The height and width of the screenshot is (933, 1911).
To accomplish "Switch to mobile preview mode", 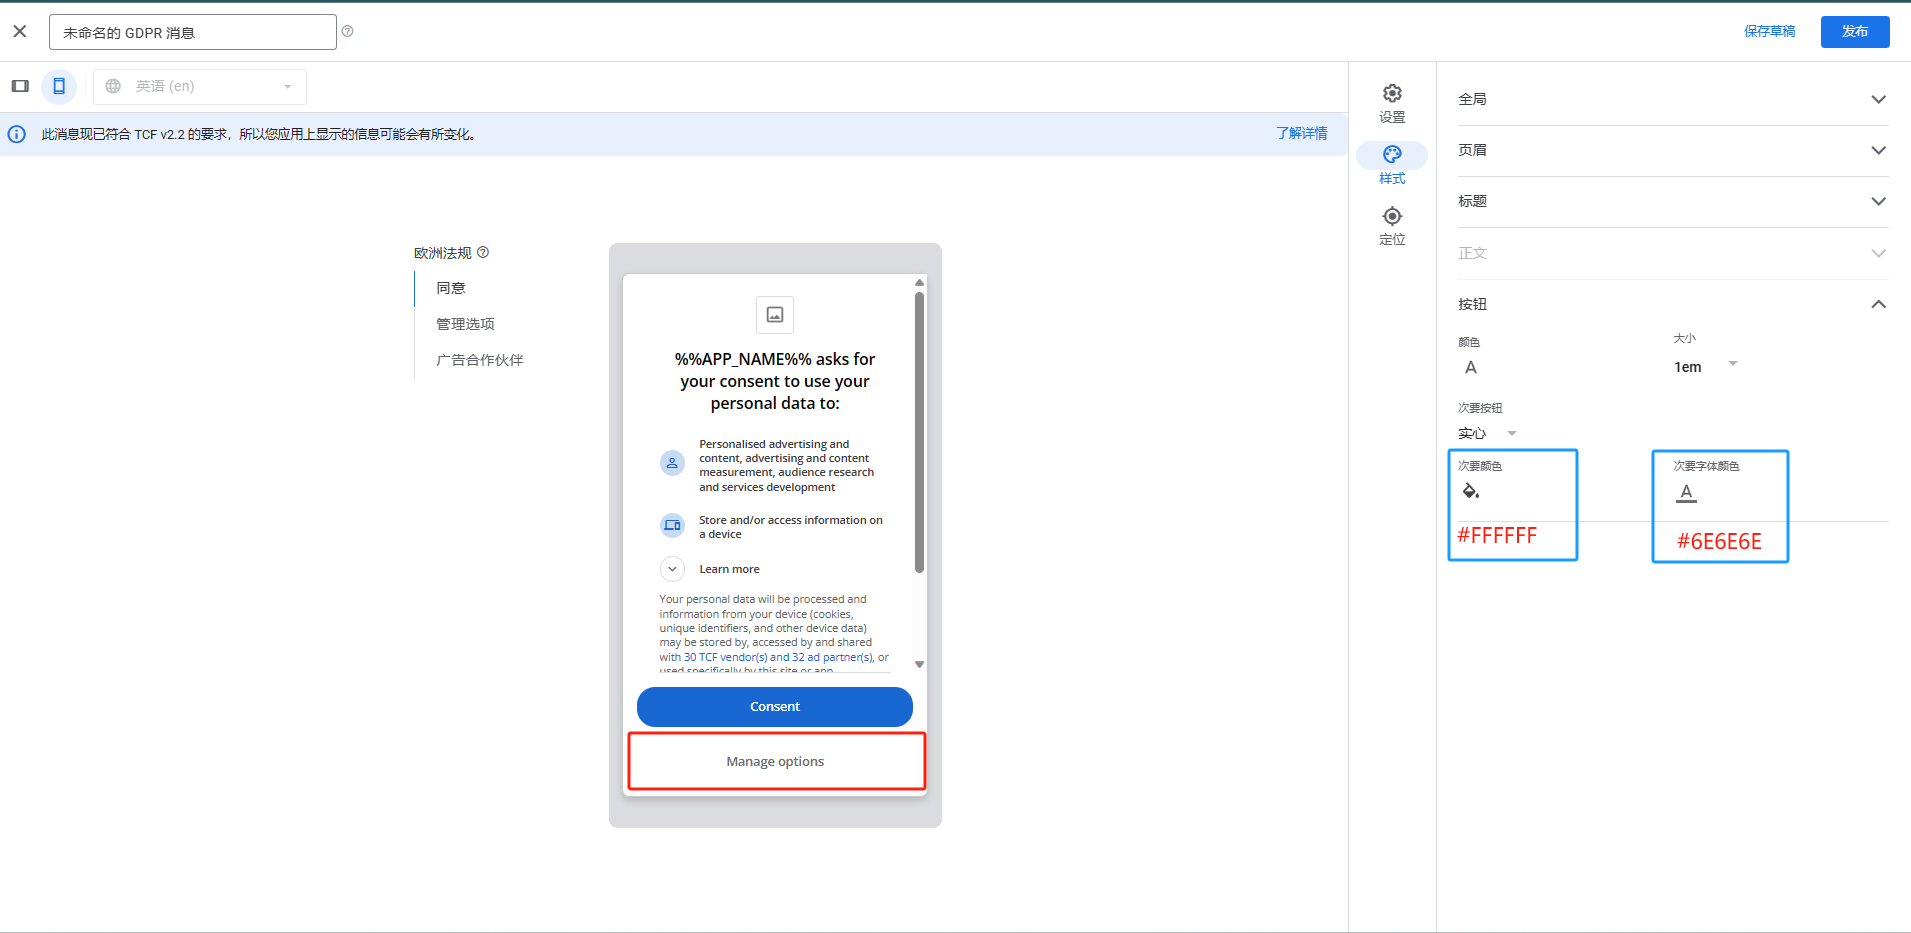I will (59, 86).
